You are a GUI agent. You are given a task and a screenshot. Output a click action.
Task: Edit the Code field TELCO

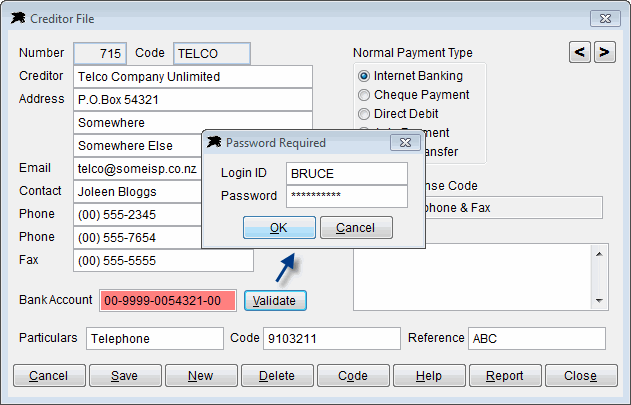212,54
